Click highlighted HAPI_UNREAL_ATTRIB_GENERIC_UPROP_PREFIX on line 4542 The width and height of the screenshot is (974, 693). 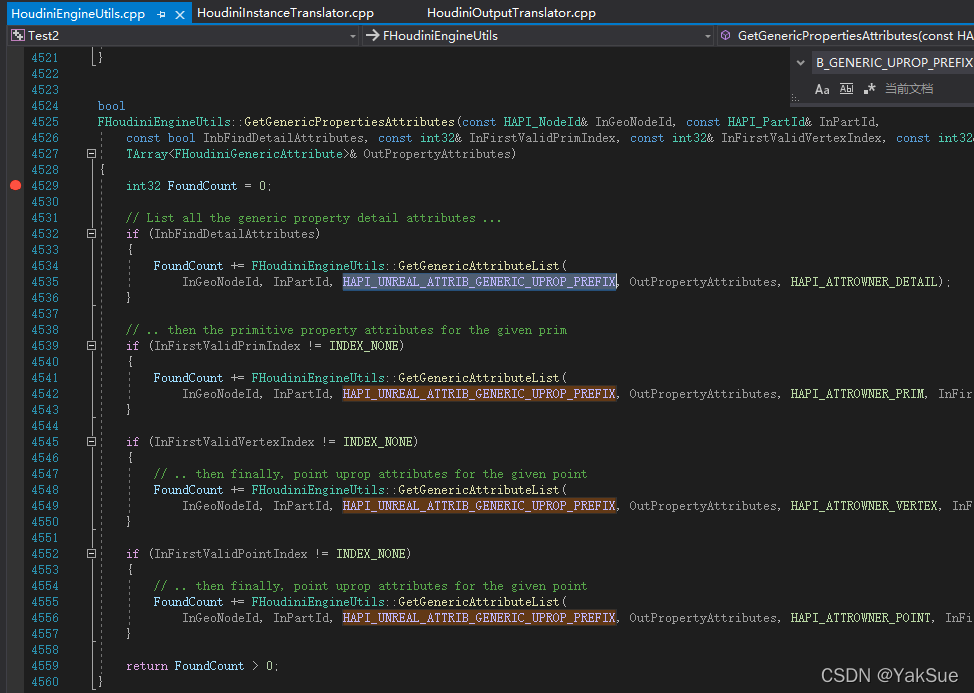click(x=479, y=394)
